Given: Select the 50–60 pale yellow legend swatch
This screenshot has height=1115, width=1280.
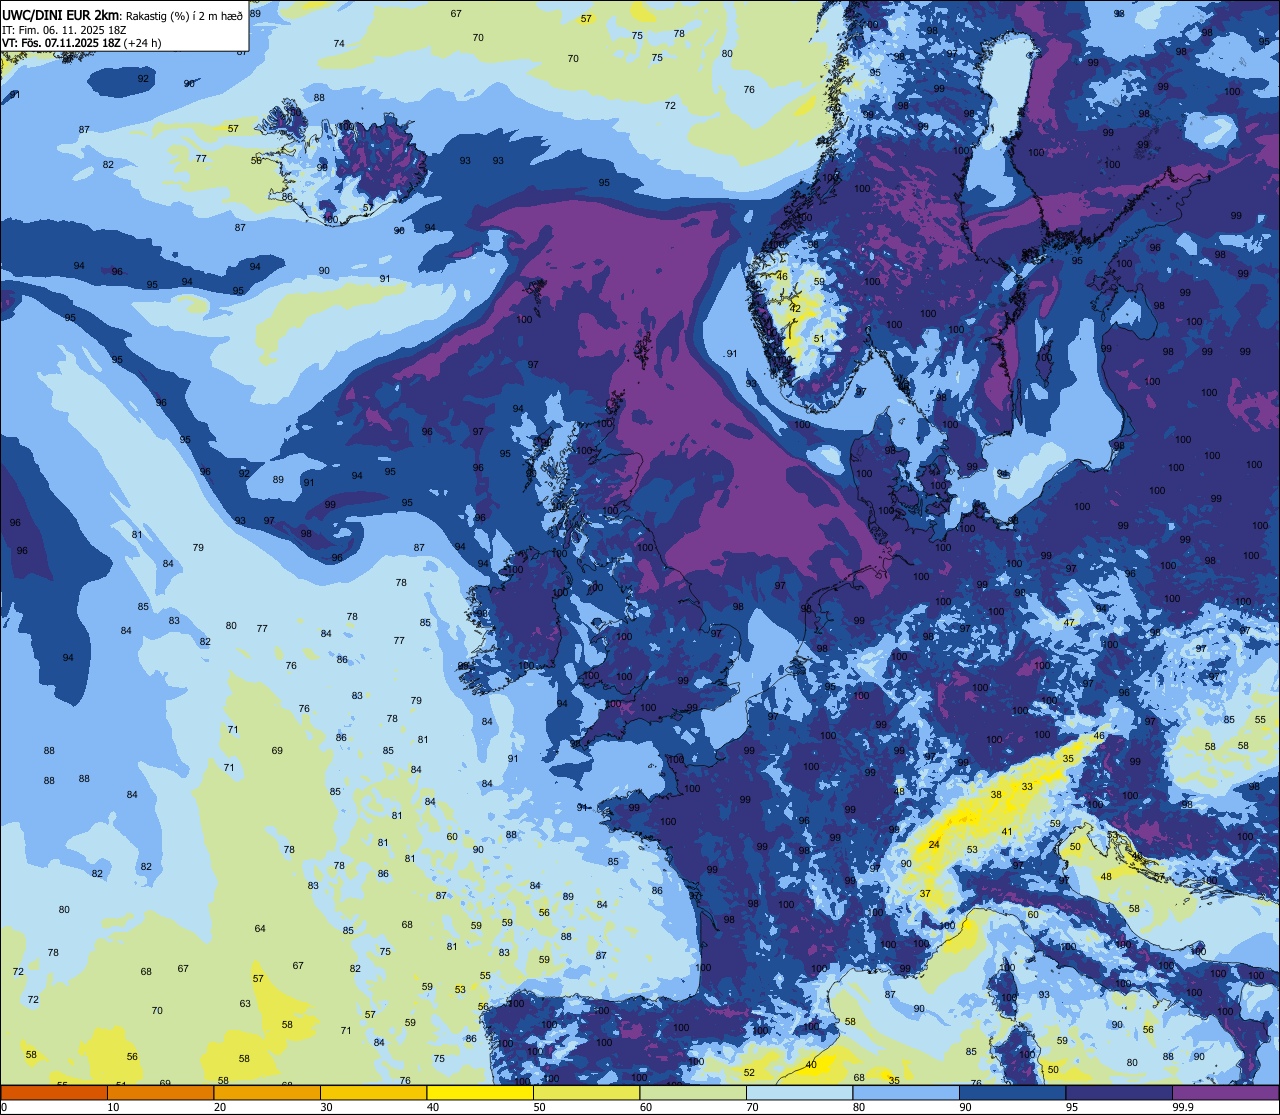Looking at the screenshot, I should [586, 1092].
